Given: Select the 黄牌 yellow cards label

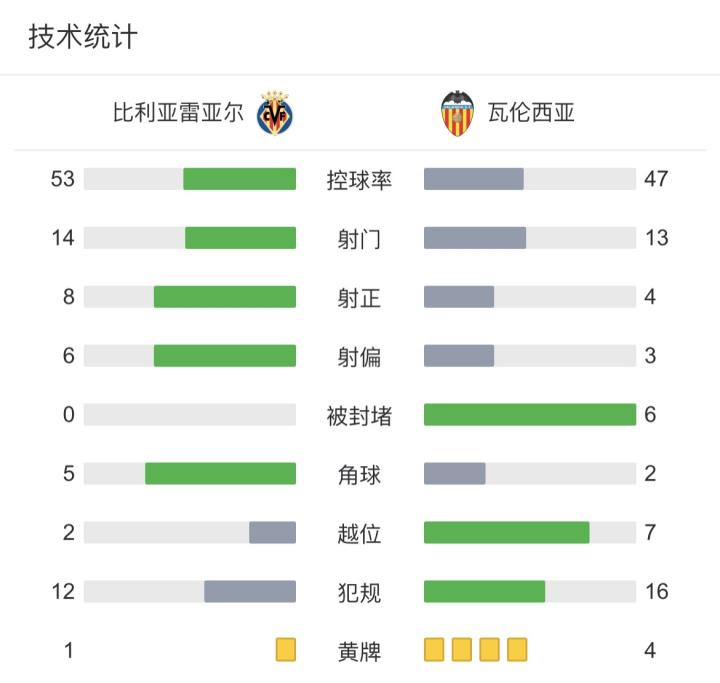Looking at the screenshot, I should [360, 651].
